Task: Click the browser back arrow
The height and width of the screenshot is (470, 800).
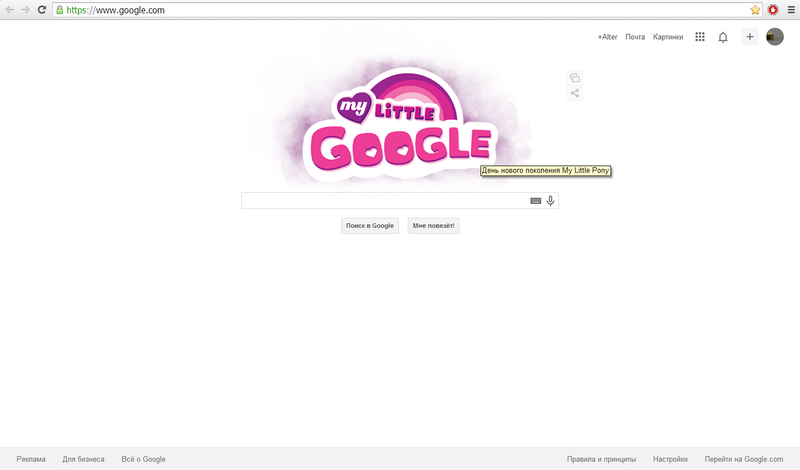Action: tap(10, 10)
